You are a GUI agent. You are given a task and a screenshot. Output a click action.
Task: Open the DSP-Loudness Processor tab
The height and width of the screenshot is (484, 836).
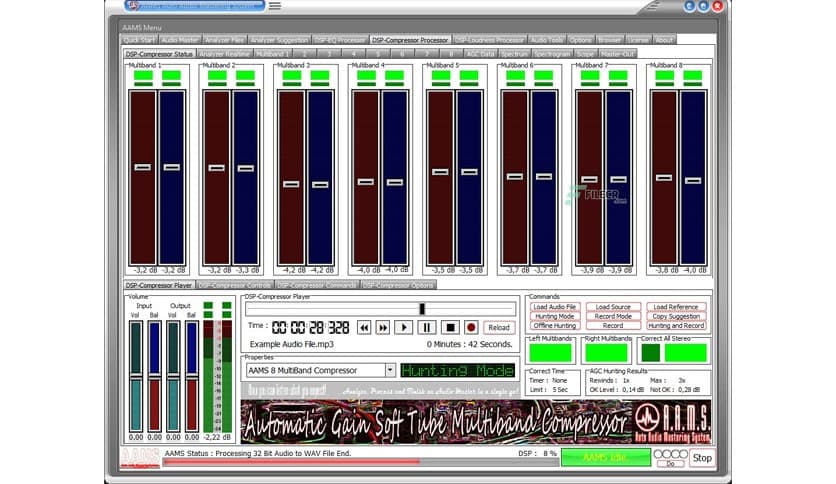(x=489, y=40)
